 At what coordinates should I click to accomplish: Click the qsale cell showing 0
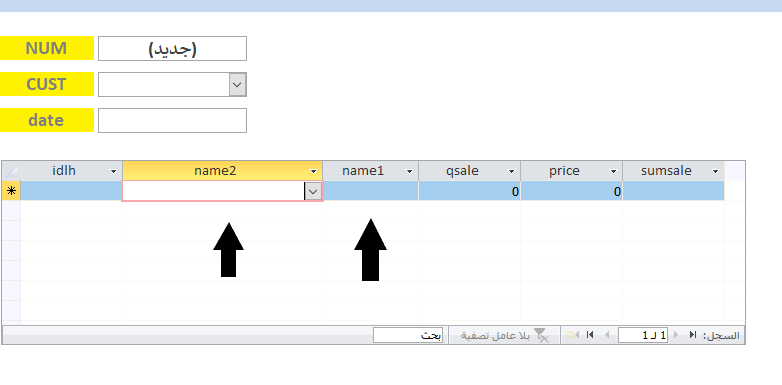469,191
